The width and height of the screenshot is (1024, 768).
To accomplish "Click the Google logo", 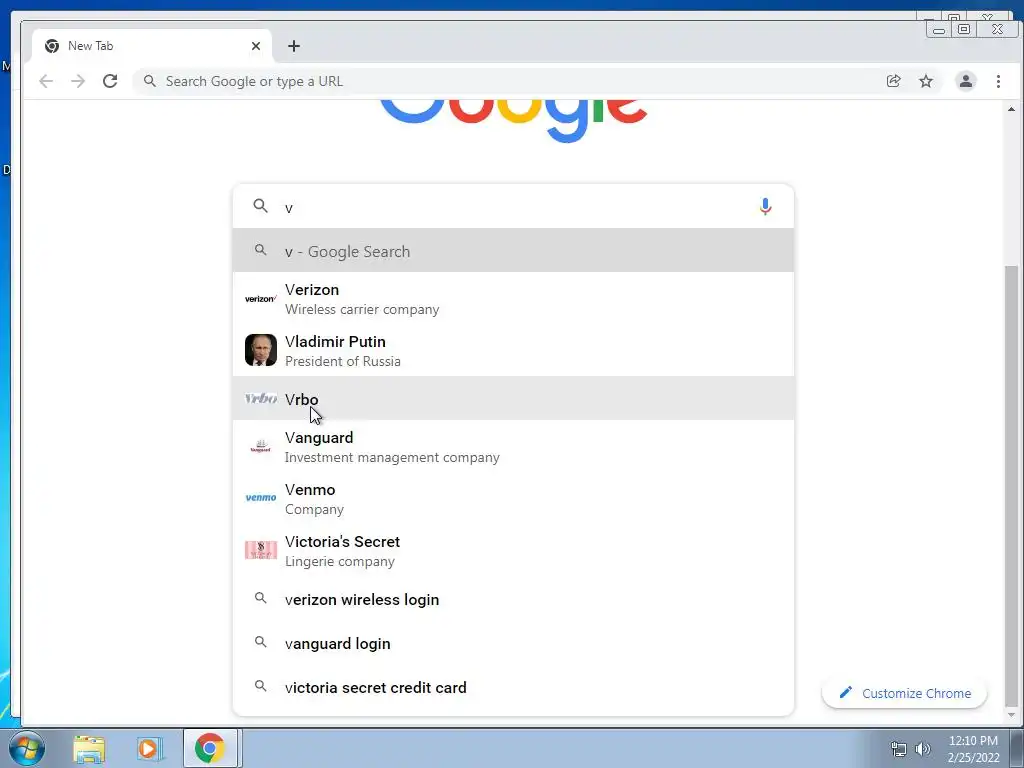I will [513, 121].
